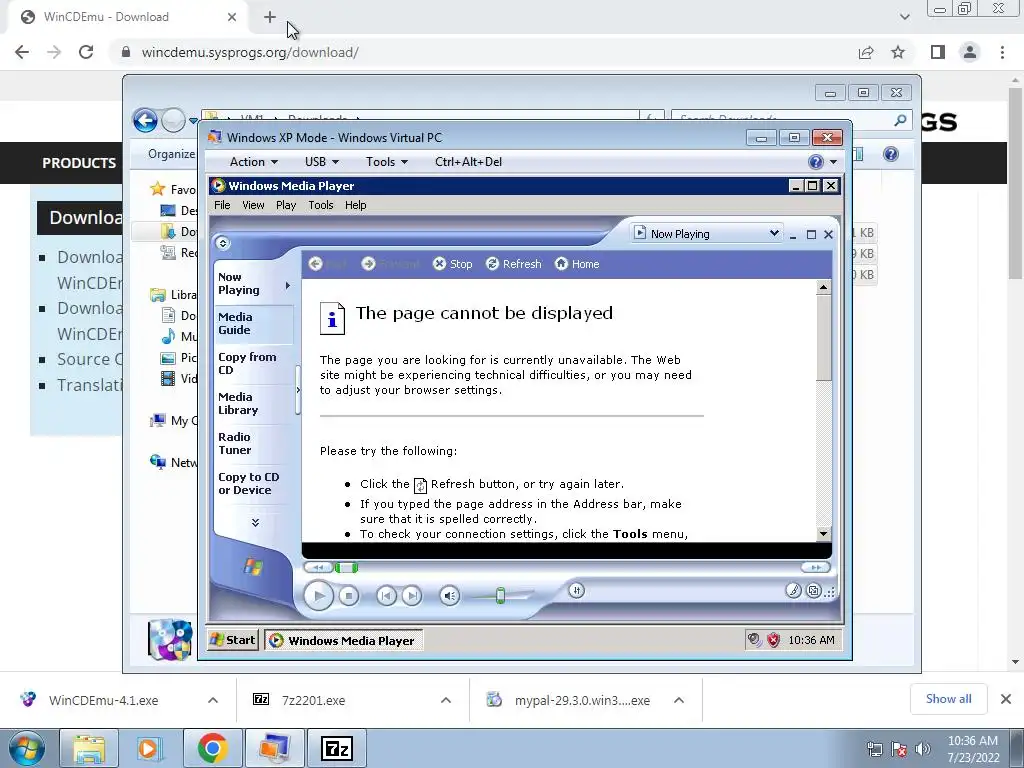Toggle the shuffle button in Media Player

576,590
